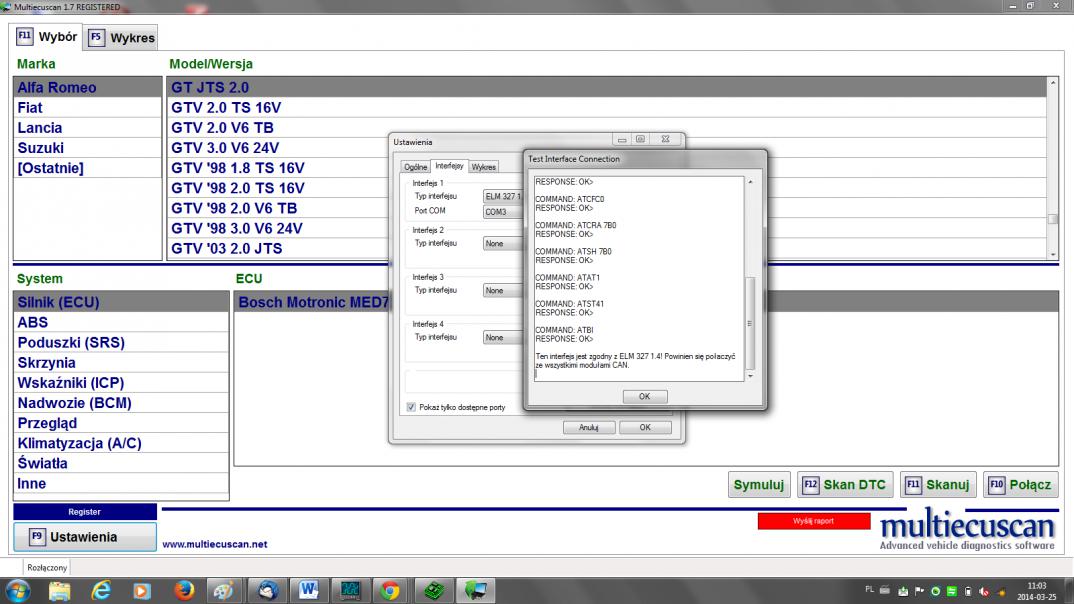This screenshot has height=604, width=1074.
Task: Click the F10 key icon on Połącz
Action: click(x=997, y=485)
